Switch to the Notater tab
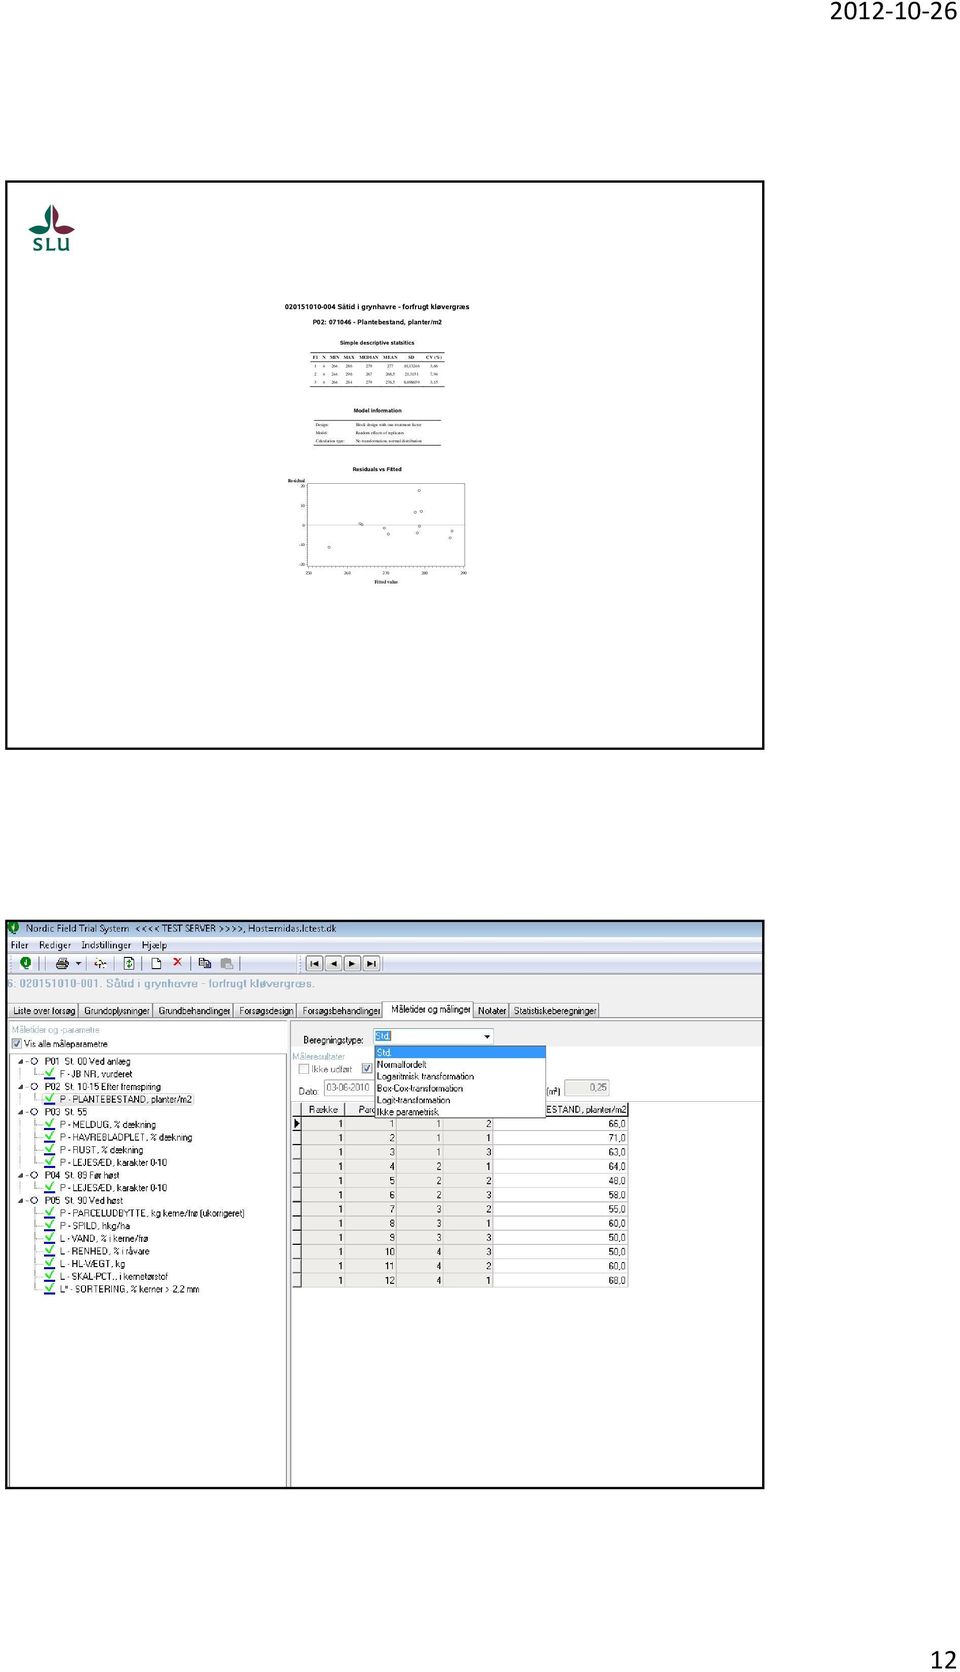The height and width of the screenshot is (1672, 960). coord(491,1011)
